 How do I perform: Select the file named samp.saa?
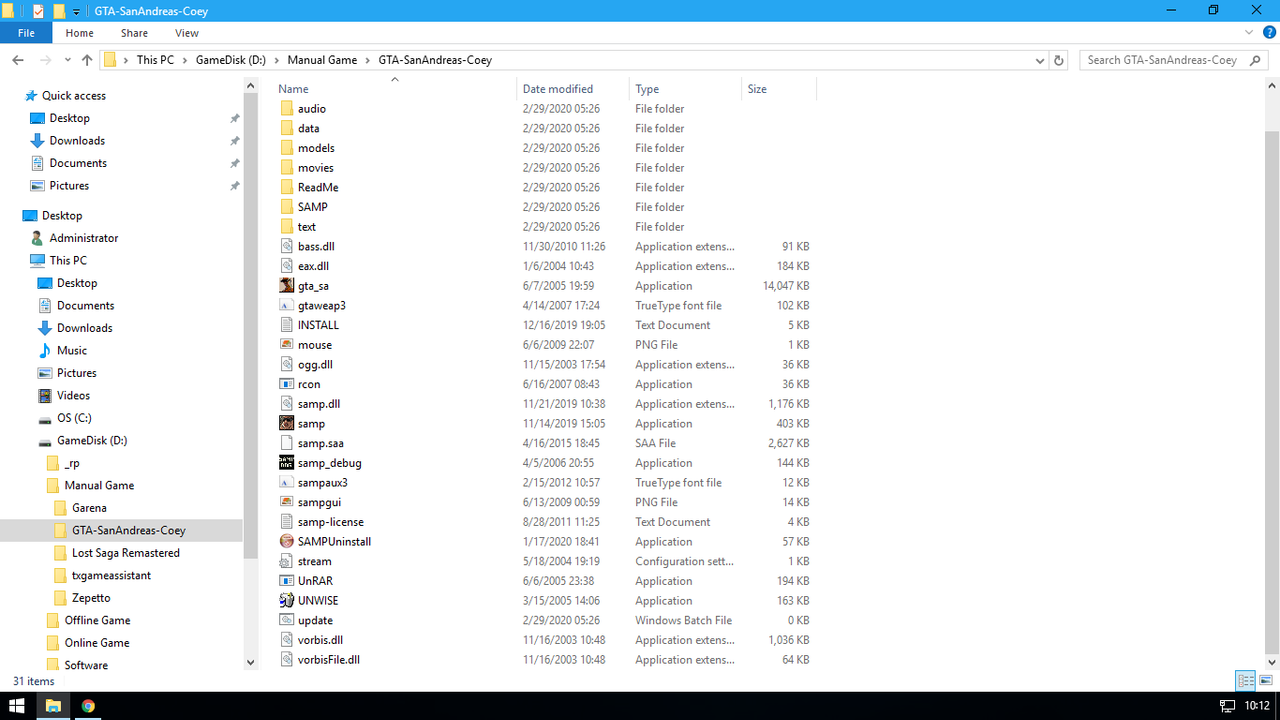click(x=321, y=443)
